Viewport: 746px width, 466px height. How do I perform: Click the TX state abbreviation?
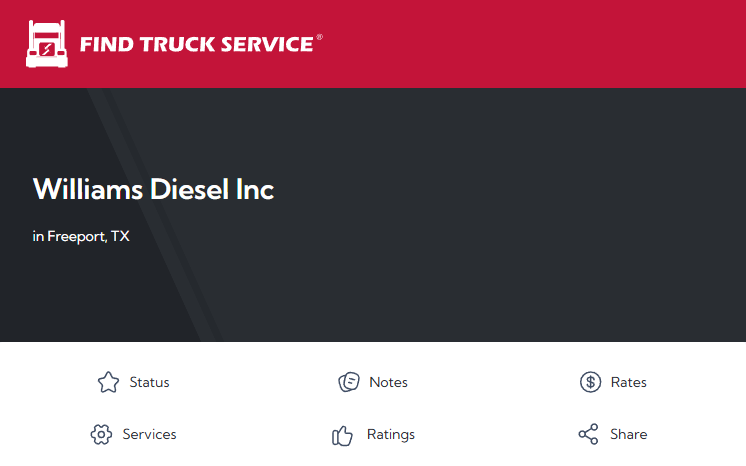(x=120, y=237)
